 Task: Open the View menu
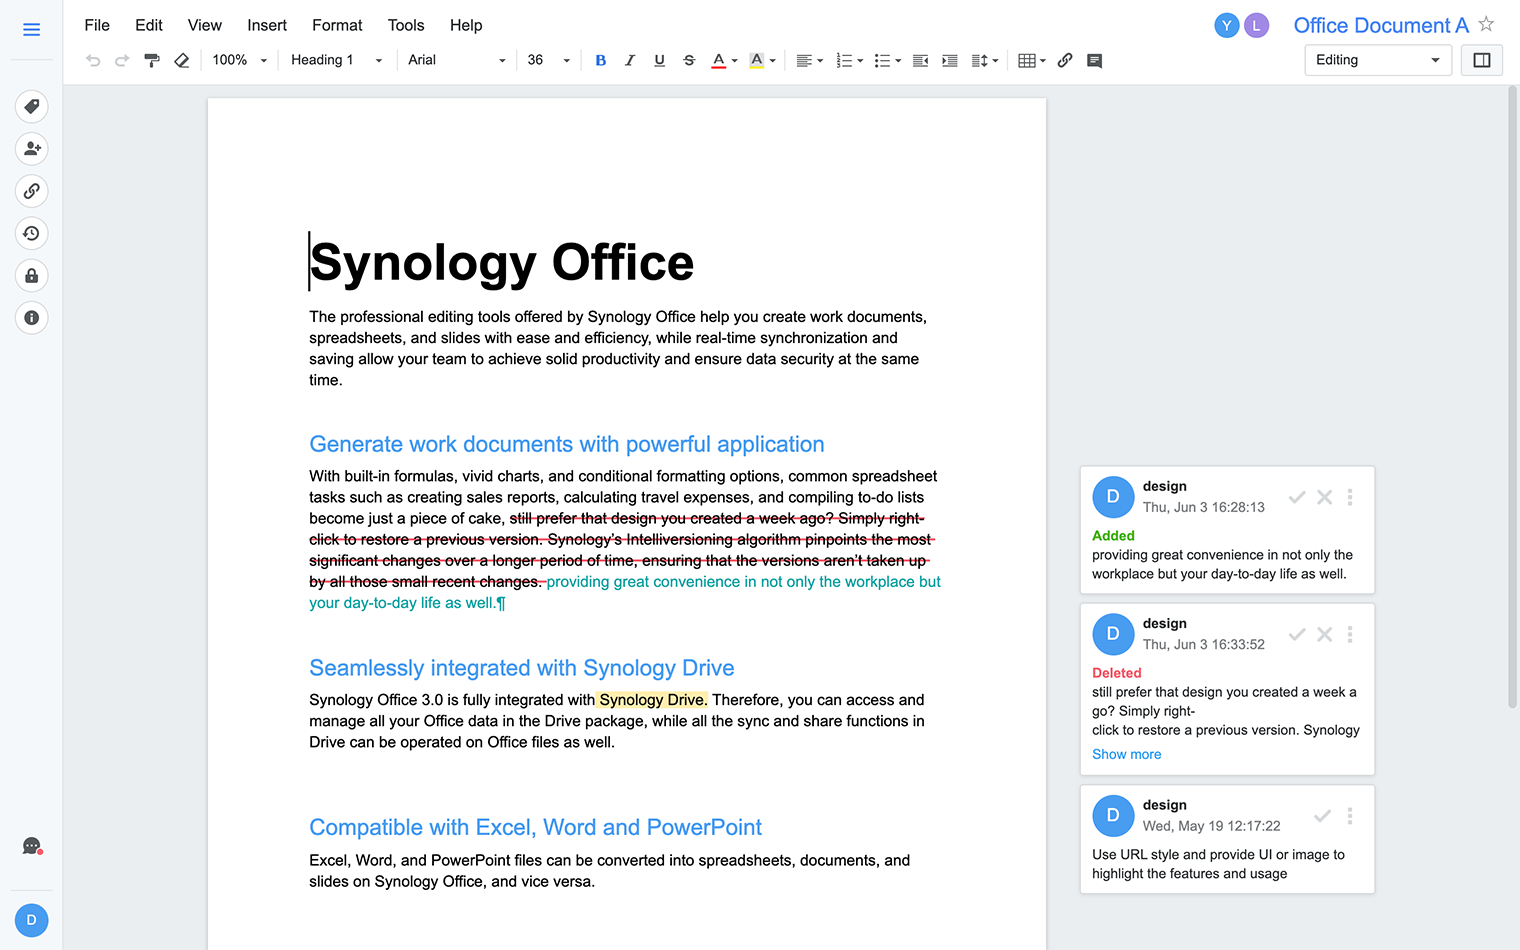[205, 25]
